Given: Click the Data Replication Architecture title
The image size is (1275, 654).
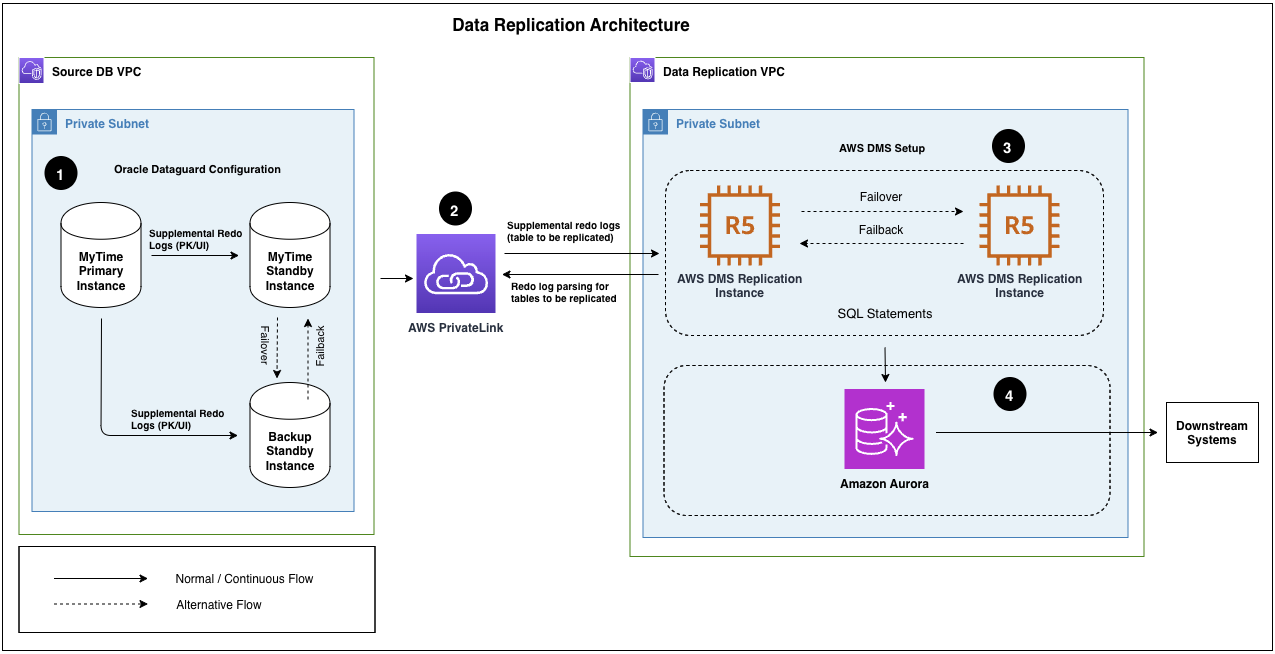Looking at the screenshot, I should [571, 25].
